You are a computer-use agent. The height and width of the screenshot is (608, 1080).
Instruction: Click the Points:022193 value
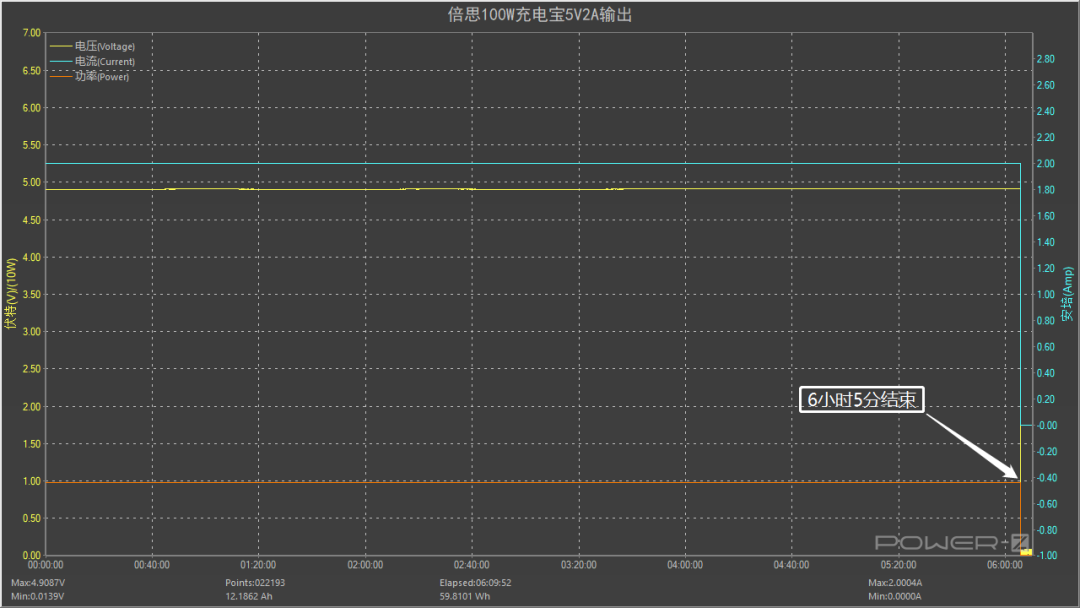[x=255, y=583]
